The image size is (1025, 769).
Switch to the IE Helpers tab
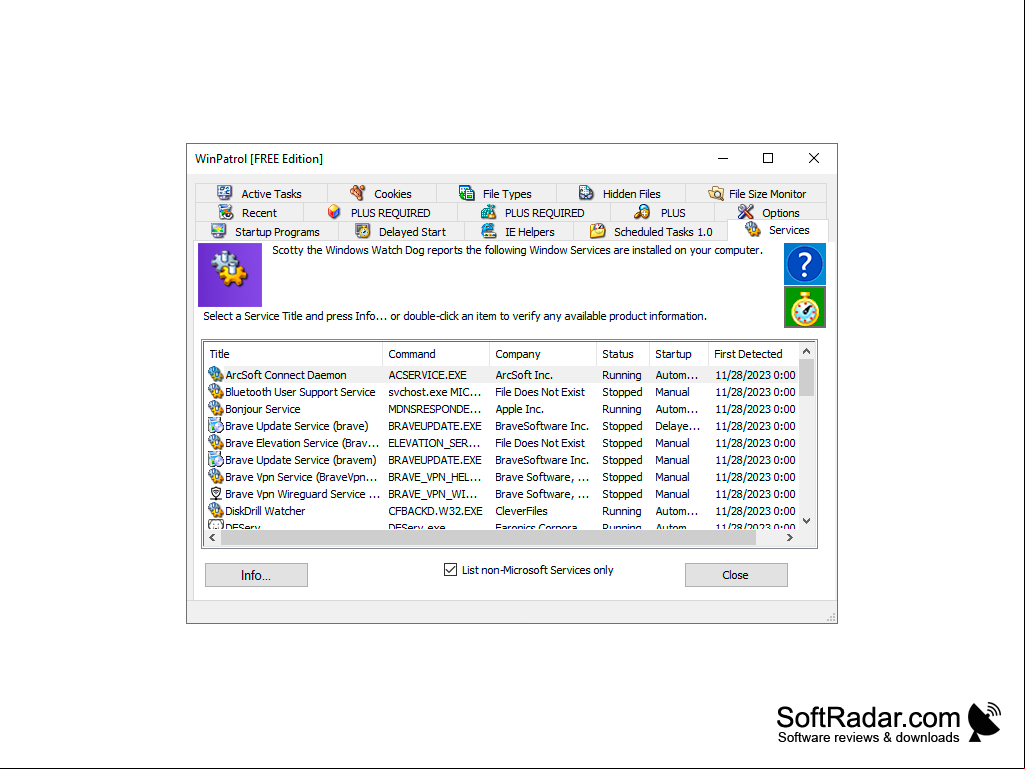coord(518,231)
